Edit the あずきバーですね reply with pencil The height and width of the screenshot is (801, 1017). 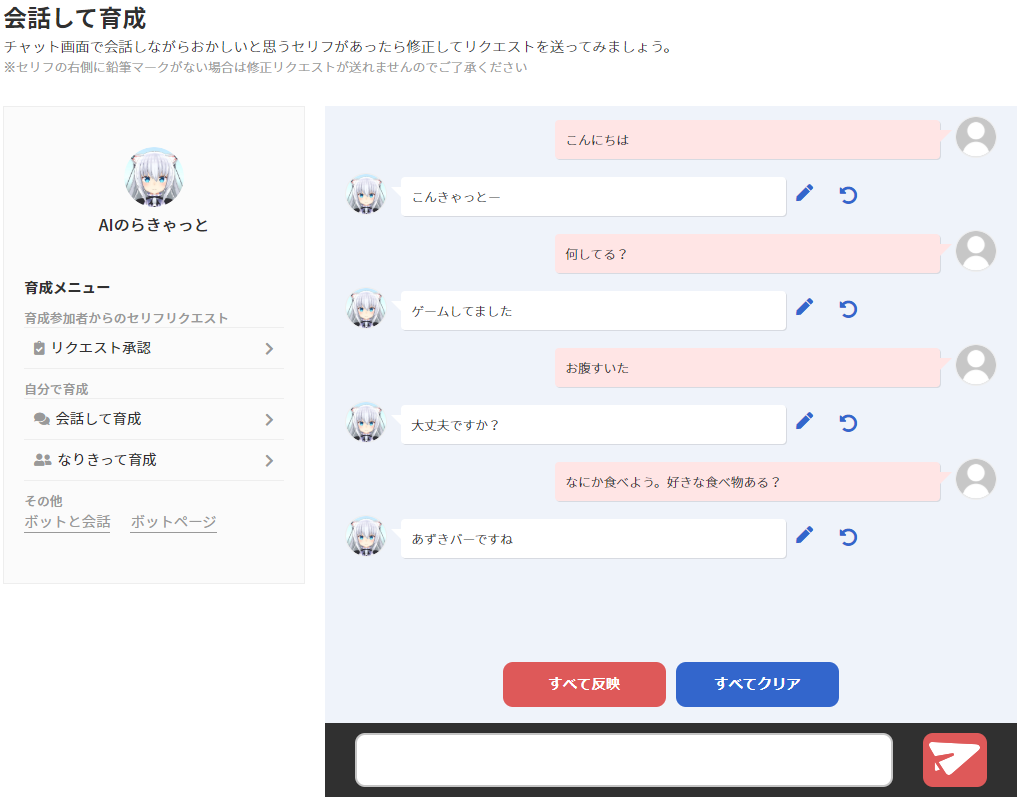[x=804, y=535]
